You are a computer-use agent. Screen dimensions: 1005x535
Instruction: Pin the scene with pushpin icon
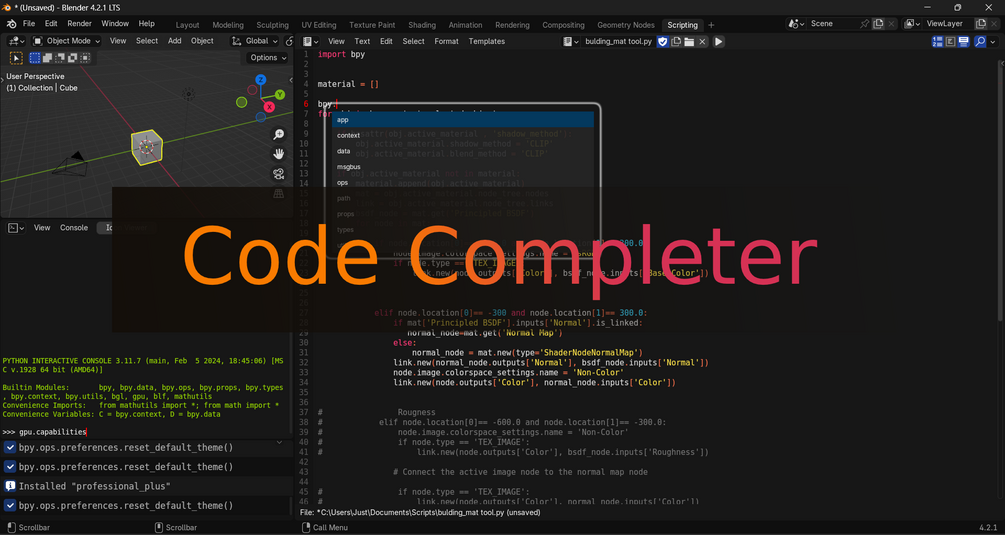tap(865, 24)
